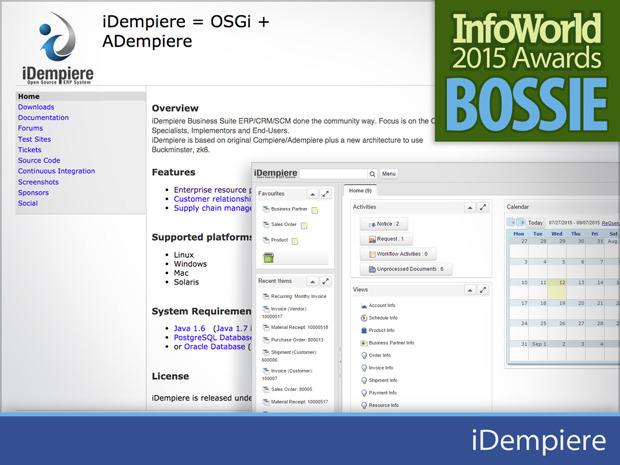
Task: Open the Menu button in iDempiere toolbar
Action: [388, 174]
